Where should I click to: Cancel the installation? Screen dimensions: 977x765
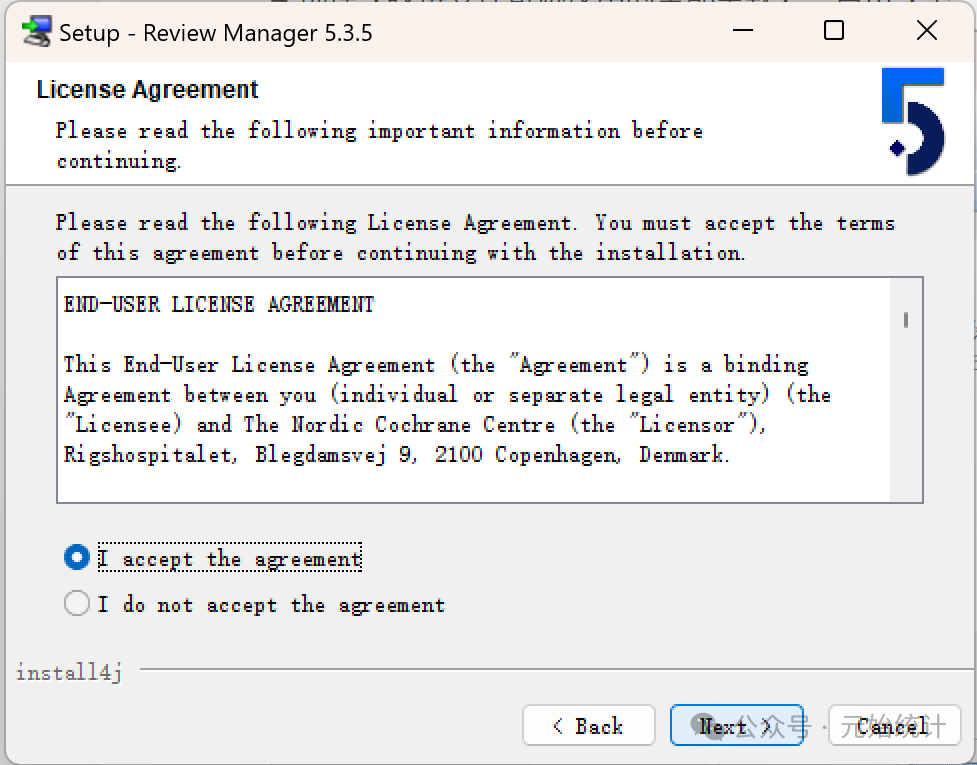point(894,726)
